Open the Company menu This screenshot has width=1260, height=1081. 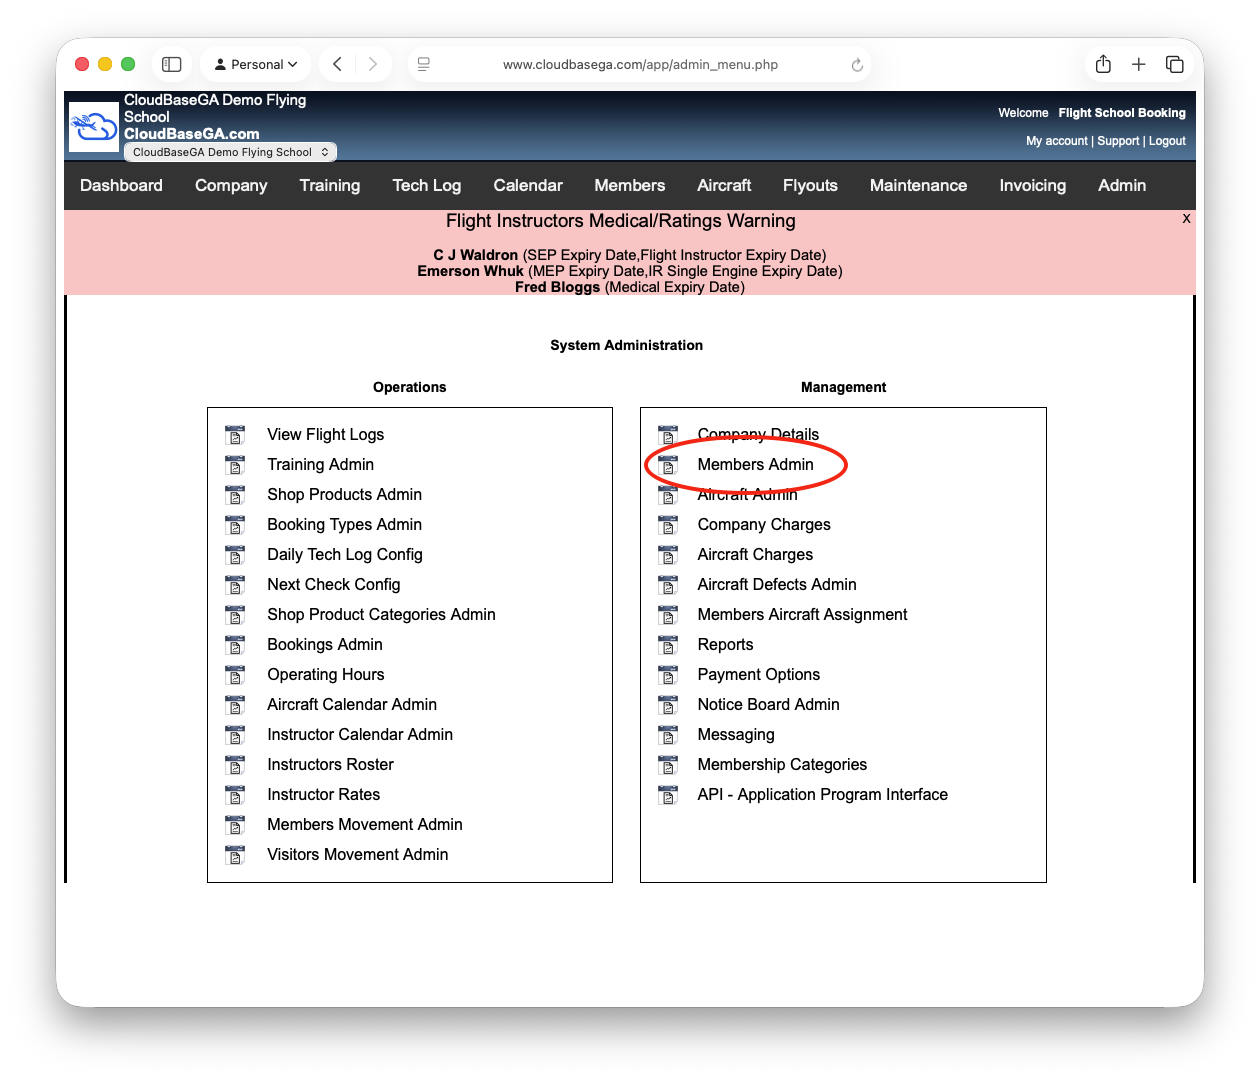click(231, 185)
